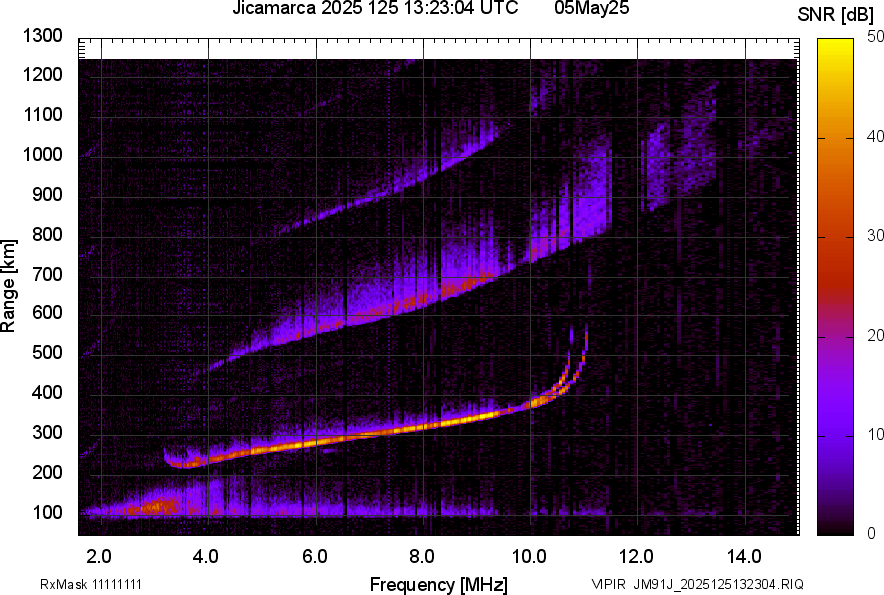
Task: Click the colorbar tick label '30'
Action: [875, 235]
